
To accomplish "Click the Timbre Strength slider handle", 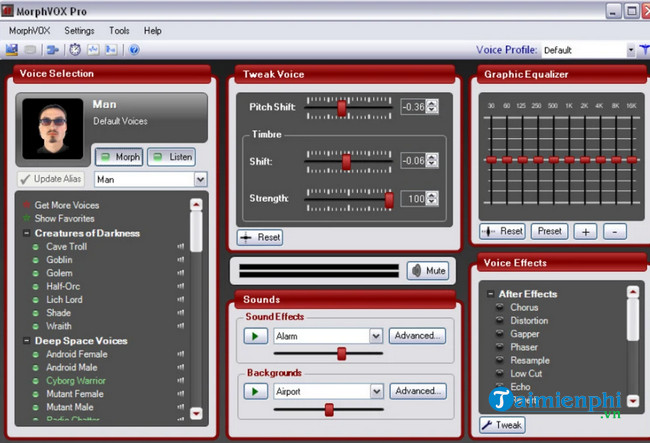I will click(389, 200).
